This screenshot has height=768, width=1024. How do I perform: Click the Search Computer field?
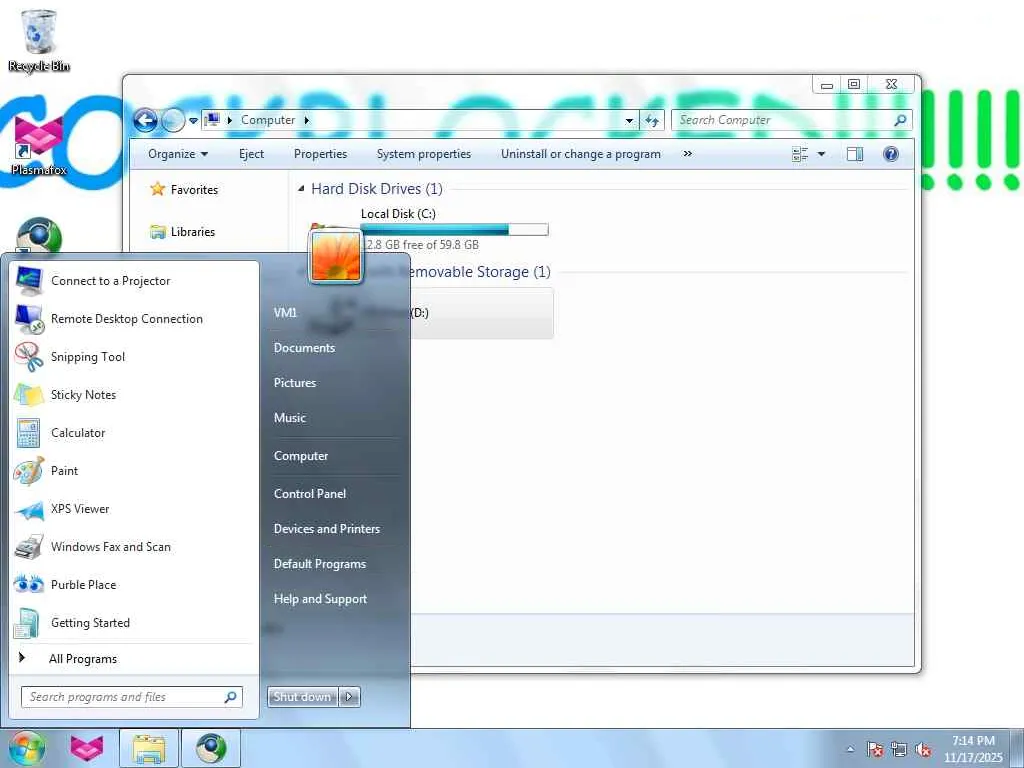tap(791, 120)
